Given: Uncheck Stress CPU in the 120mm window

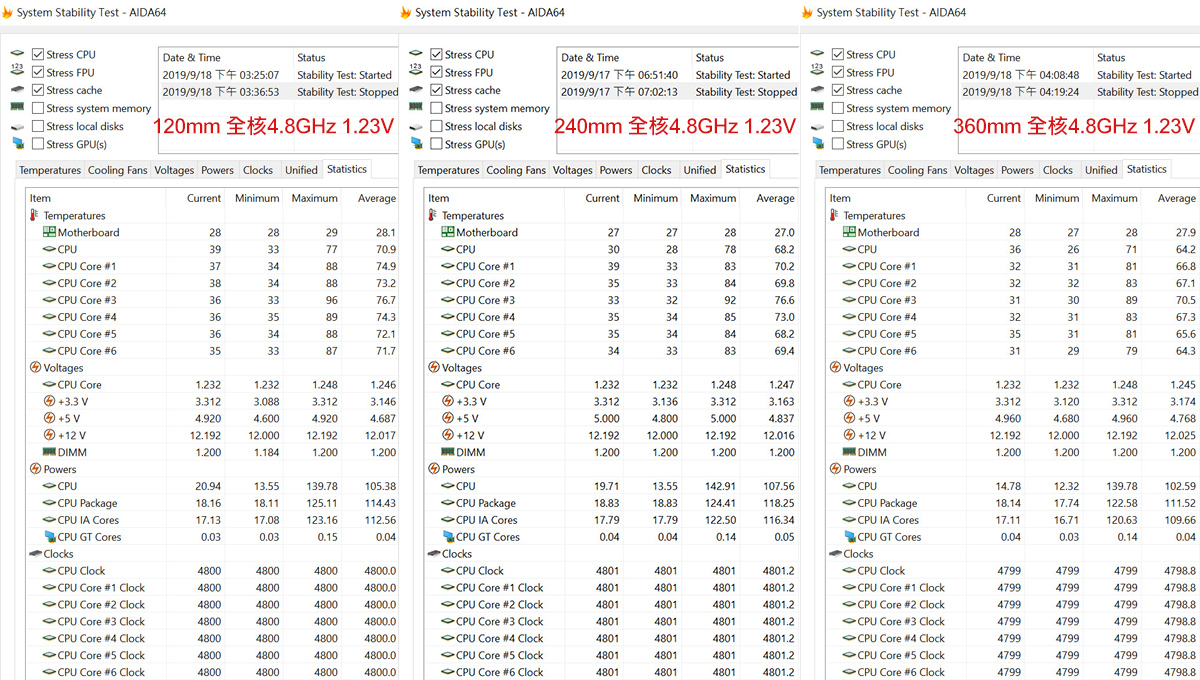Looking at the screenshot, I should tap(38, 54).
